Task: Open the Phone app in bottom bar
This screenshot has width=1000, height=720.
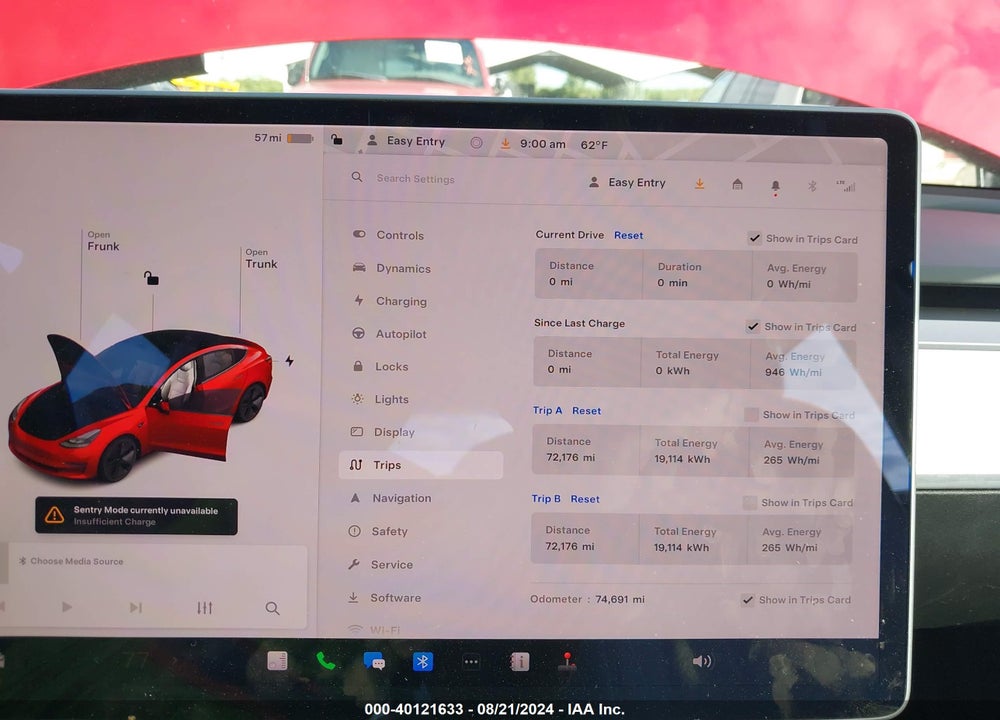Action: click(x=326, y=661)
